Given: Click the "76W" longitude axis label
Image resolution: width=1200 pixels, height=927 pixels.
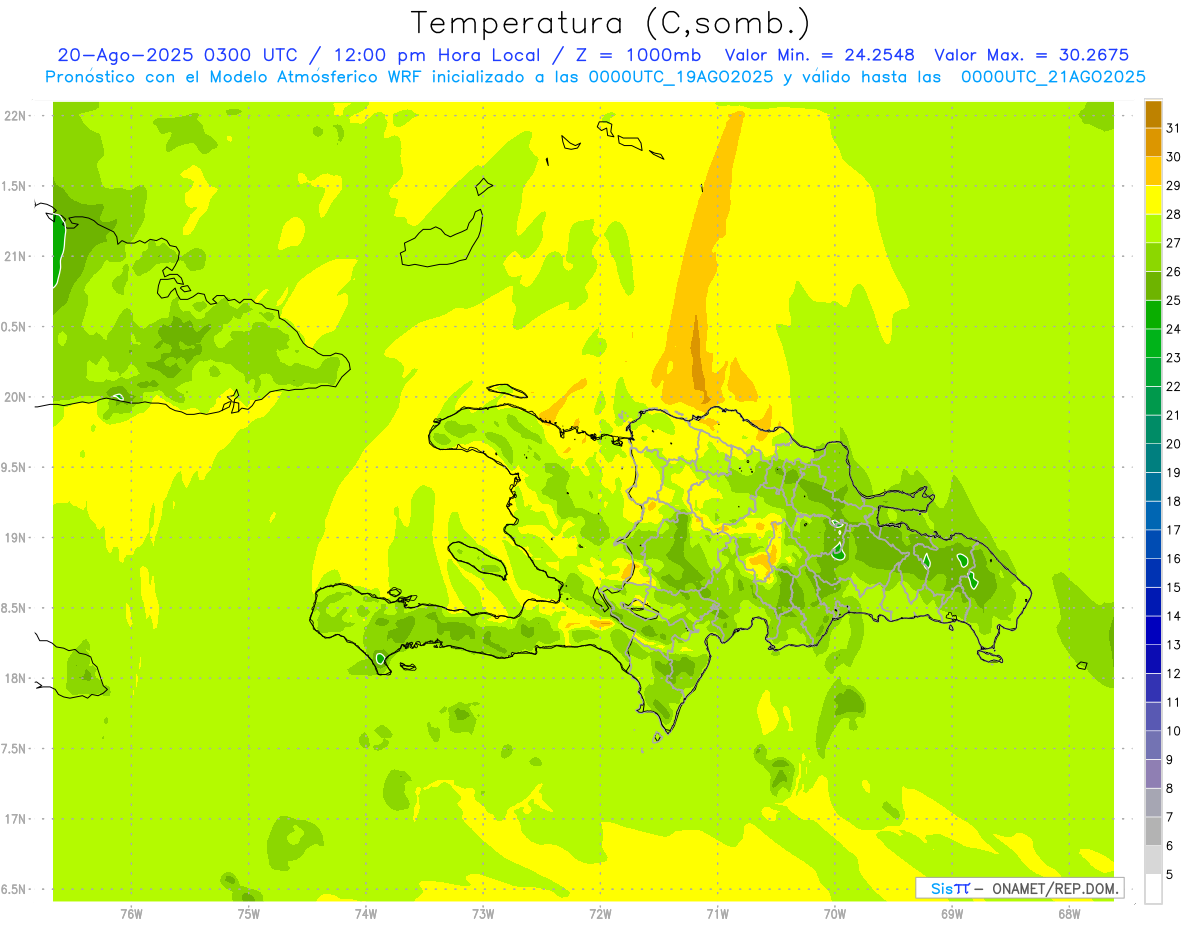Looking at the screenshot, I should 131,914.
